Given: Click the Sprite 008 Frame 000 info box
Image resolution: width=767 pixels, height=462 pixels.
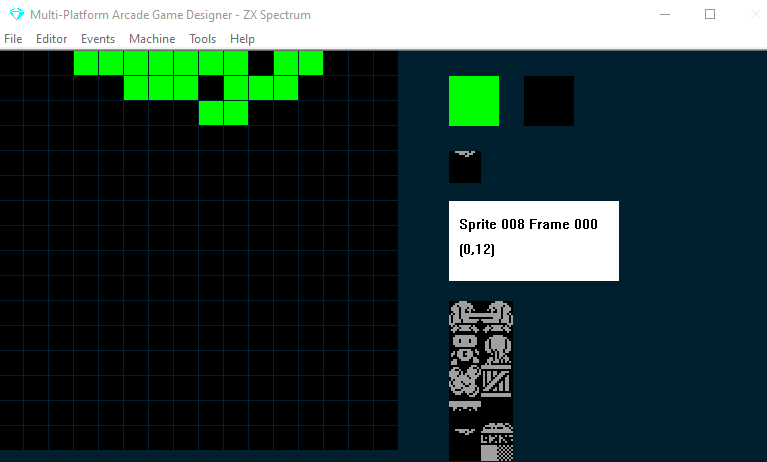Looking at the screenshot, I should [534, 241].
